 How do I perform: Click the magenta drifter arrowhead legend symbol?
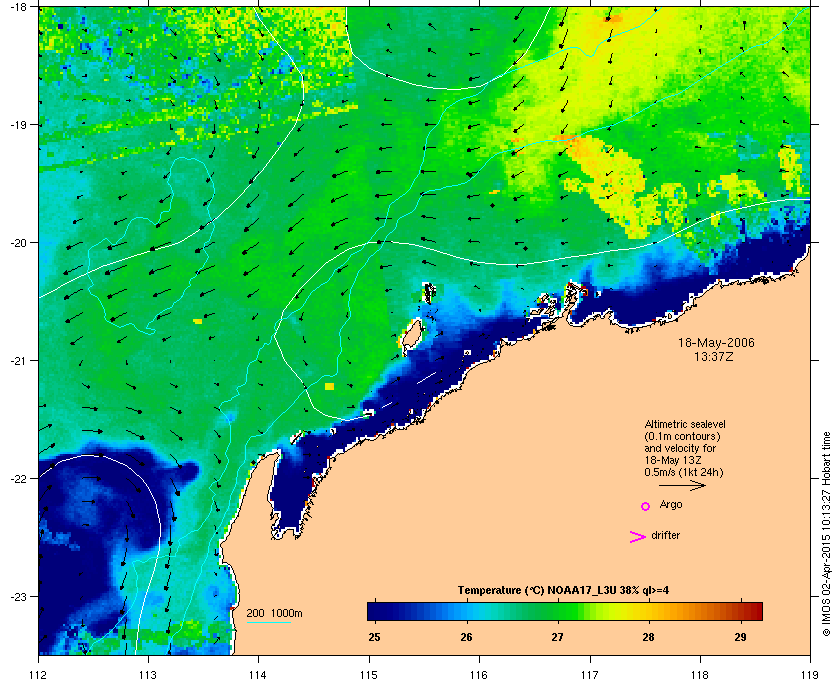point(638,537)
